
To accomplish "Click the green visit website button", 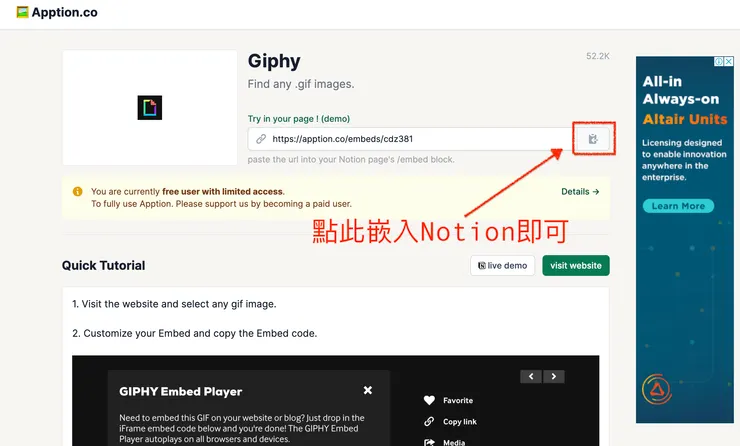I will pos(576,266).
